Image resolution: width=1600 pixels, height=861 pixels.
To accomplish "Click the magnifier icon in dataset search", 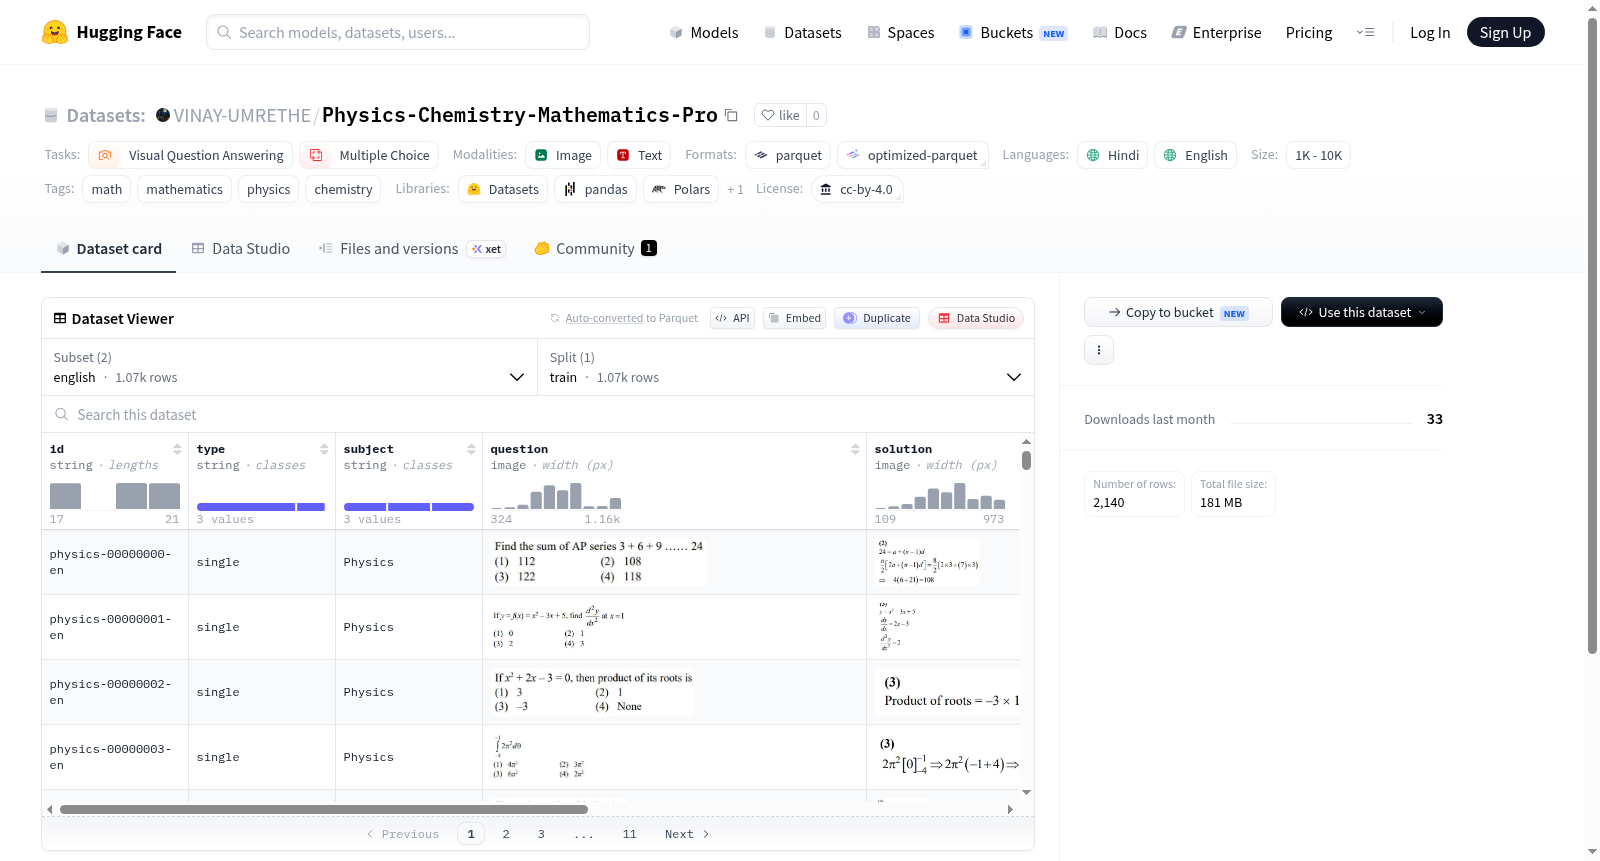I will [62, 414].
